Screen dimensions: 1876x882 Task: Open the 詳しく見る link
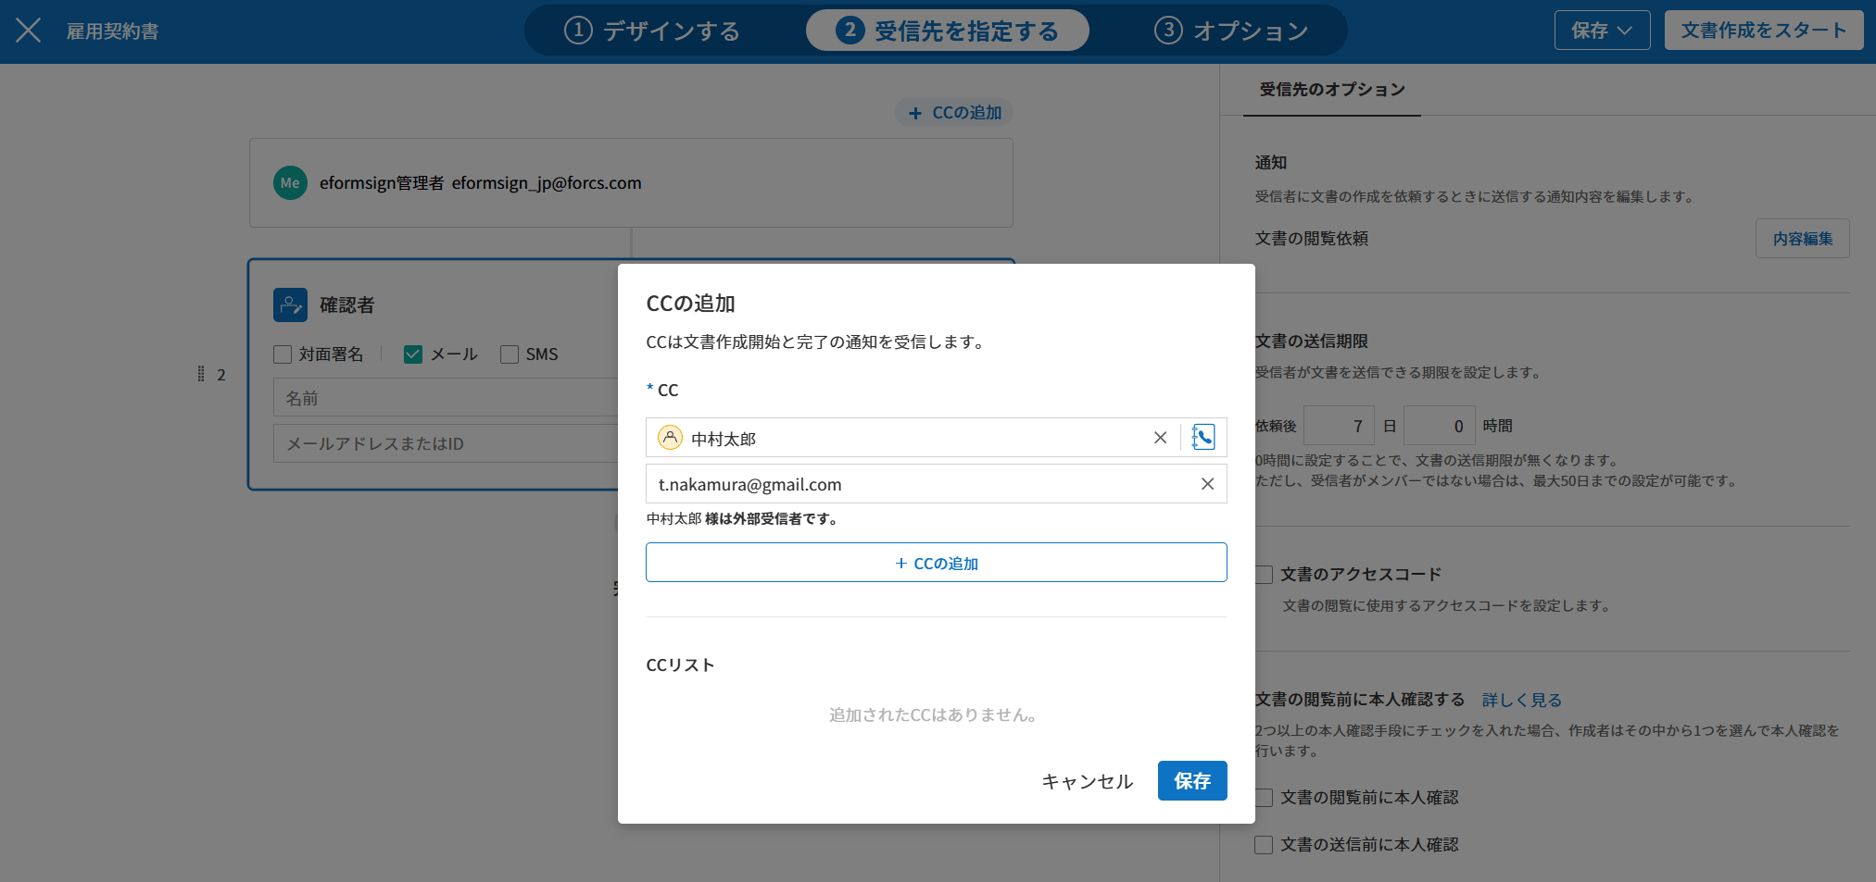(x=1521, y=700)
